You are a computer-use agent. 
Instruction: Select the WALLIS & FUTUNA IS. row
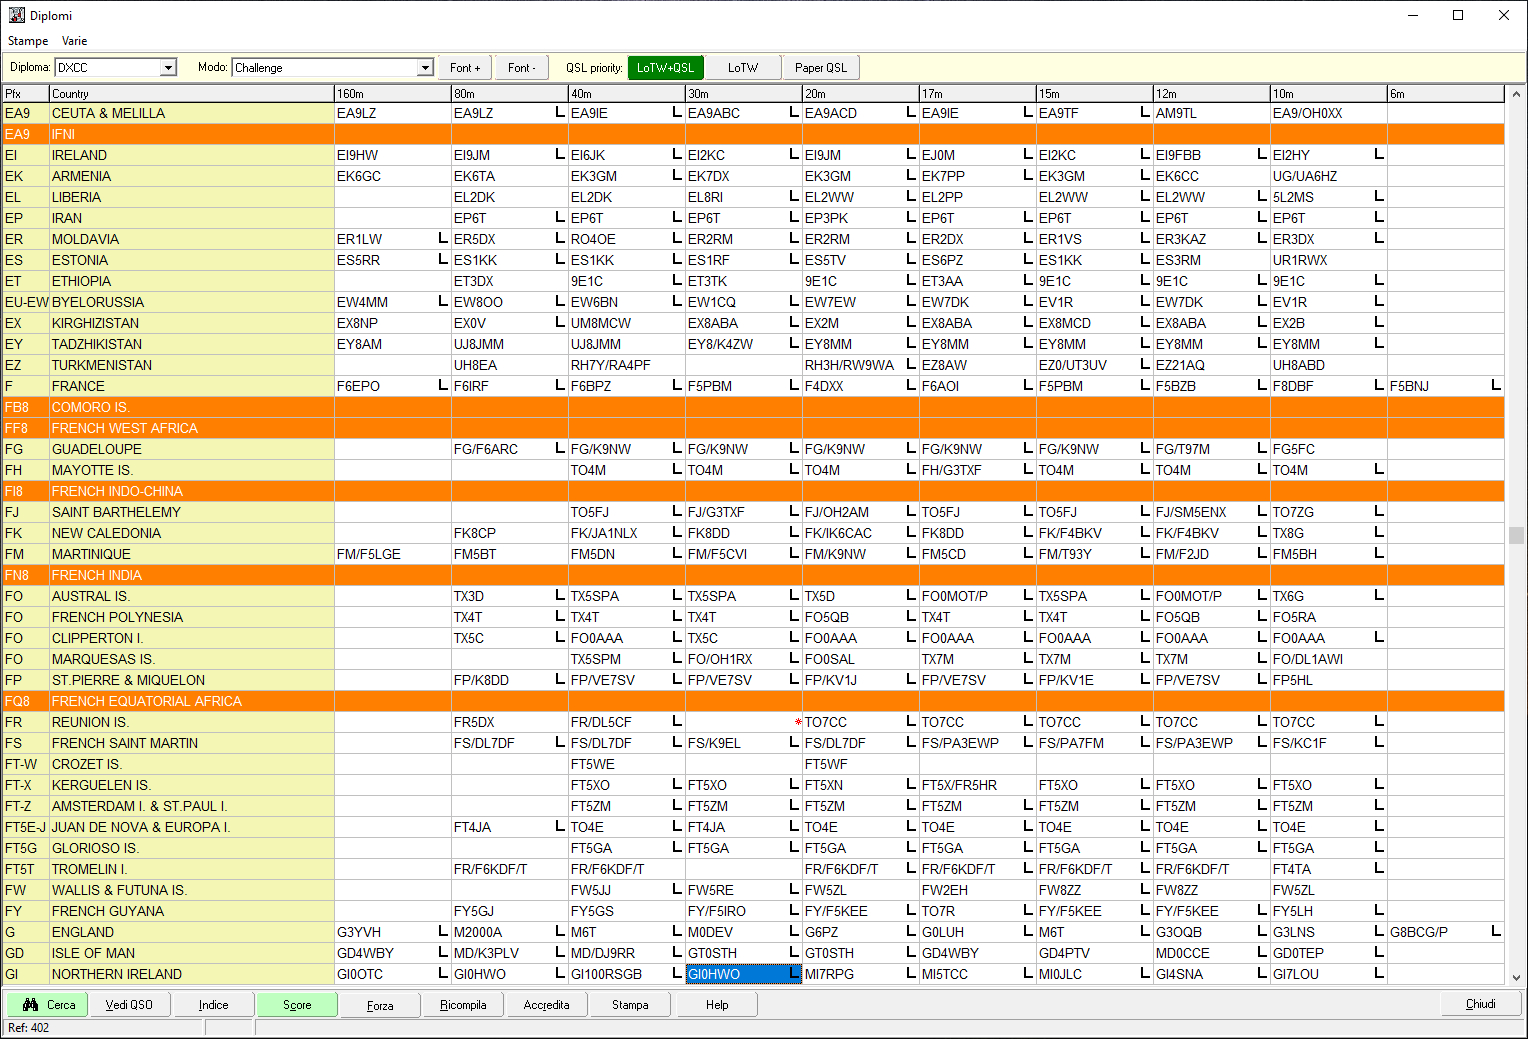(x=753, y=890)
